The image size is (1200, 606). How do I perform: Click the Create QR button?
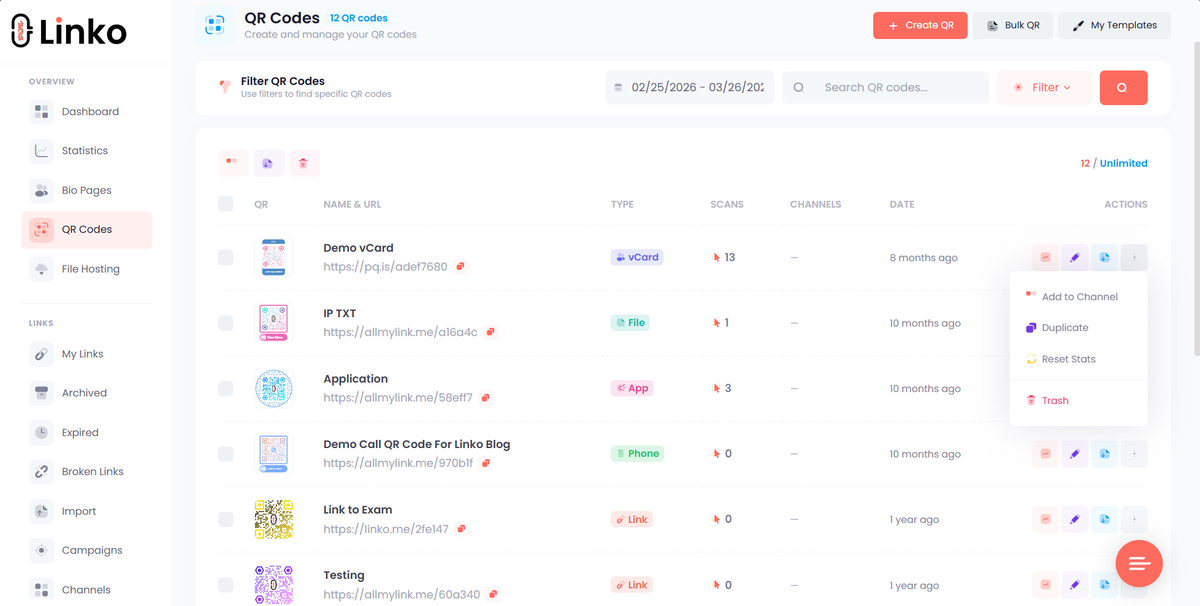pyautogui.click(x=919, y=25)
